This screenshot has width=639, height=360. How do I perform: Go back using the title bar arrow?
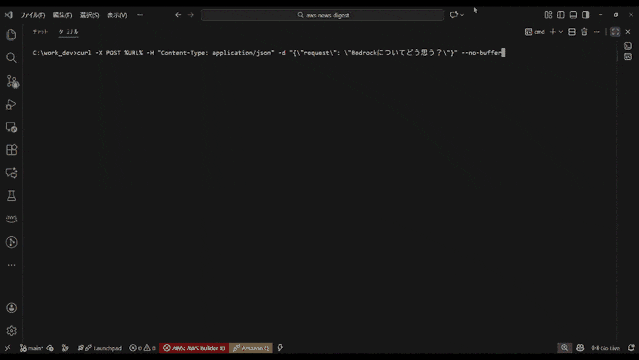[178, 15]
